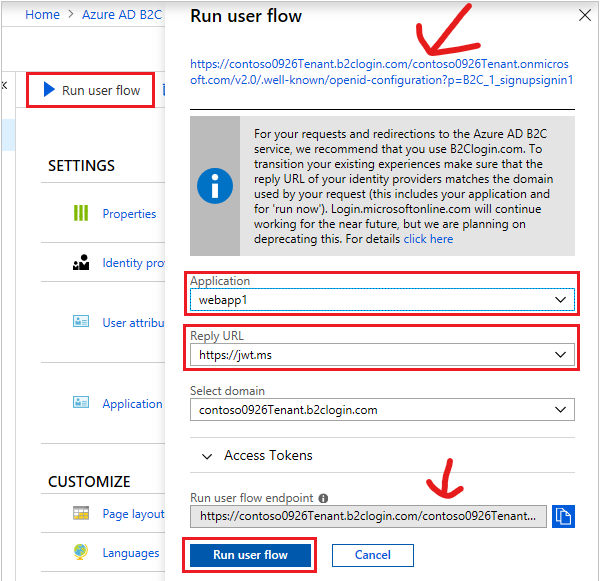Collapse the sidebar with the chevron

click(x=5, y=85)
